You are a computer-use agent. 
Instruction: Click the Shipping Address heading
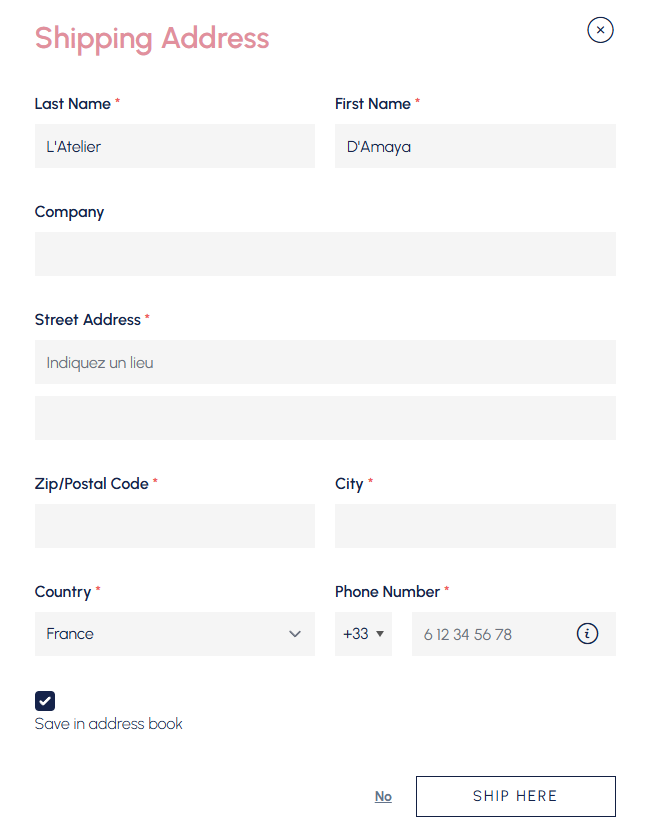coord(152,38)
